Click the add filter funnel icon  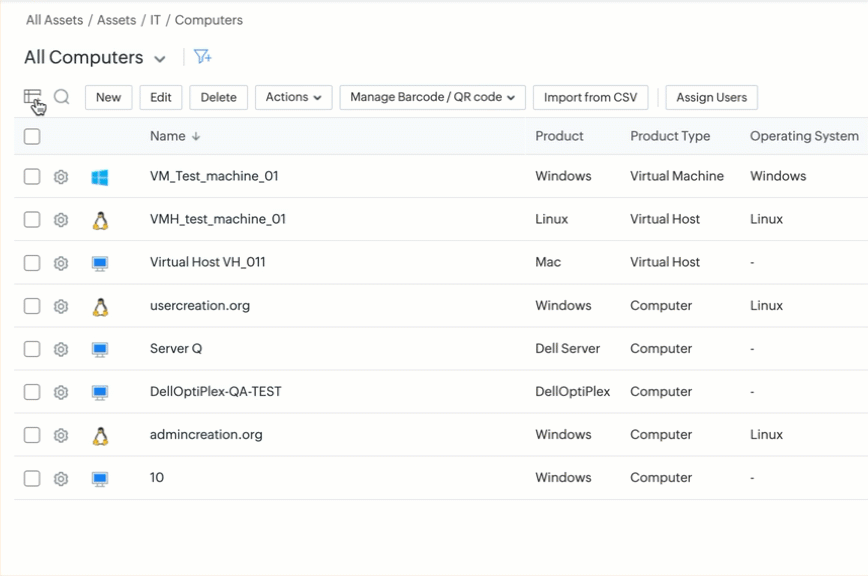point(203,57)
